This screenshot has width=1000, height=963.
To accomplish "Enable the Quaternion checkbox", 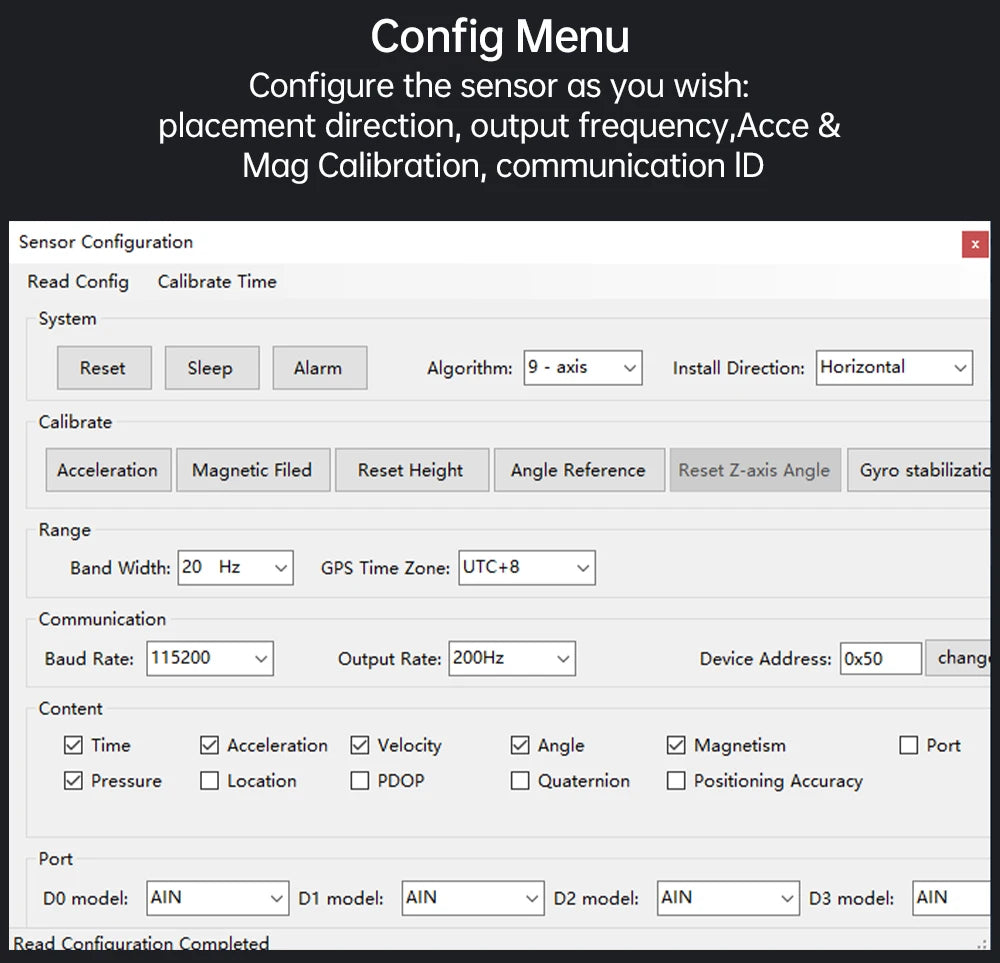I will click(x=520, y=781).
